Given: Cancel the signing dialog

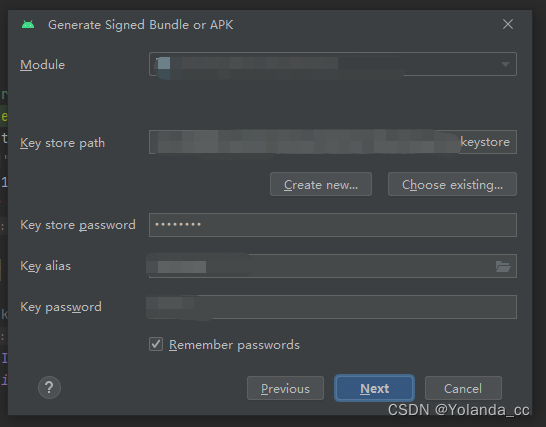Looking at the screenshot, I should pos(463,388).
